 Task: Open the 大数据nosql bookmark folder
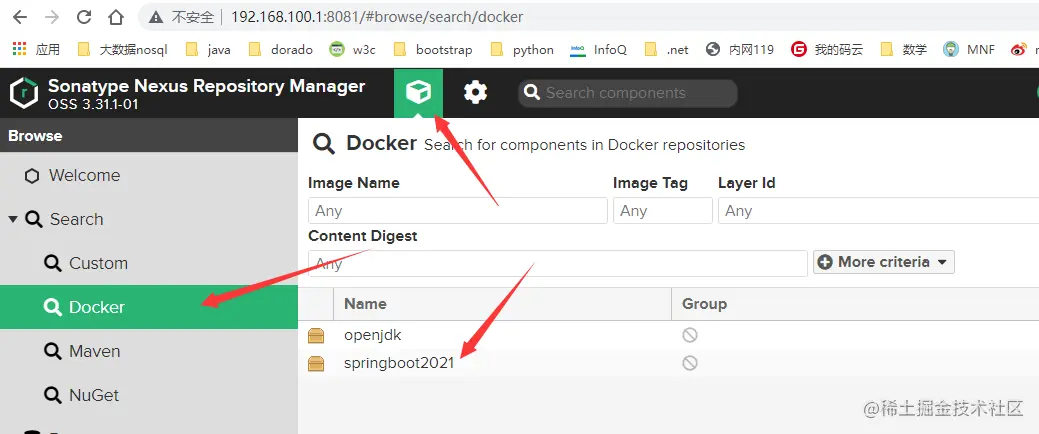tap(123, 49)
